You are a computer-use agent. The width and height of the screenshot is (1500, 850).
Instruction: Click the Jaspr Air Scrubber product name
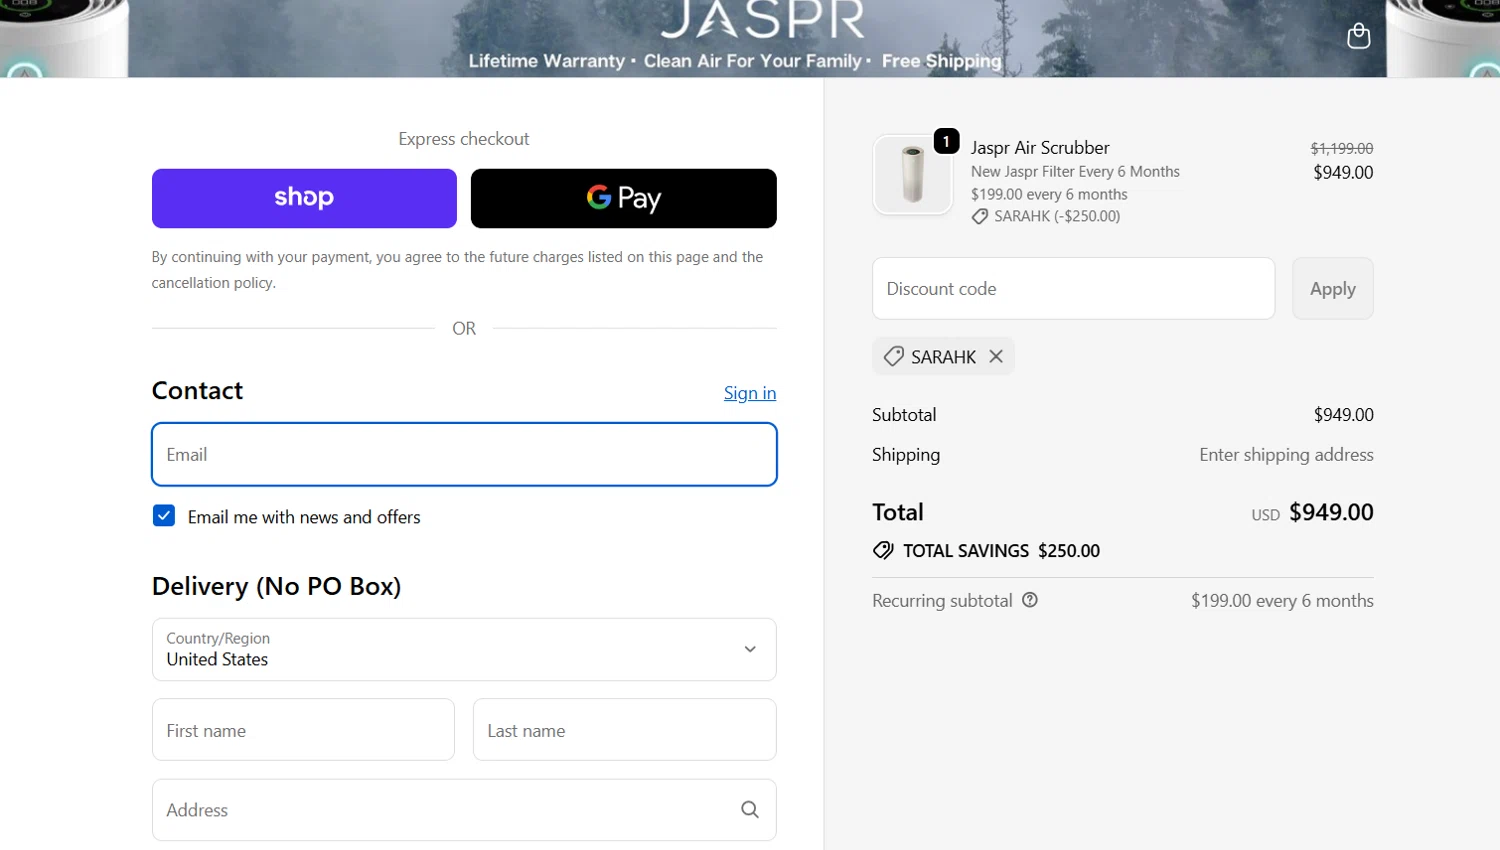tap(1040, 147)
